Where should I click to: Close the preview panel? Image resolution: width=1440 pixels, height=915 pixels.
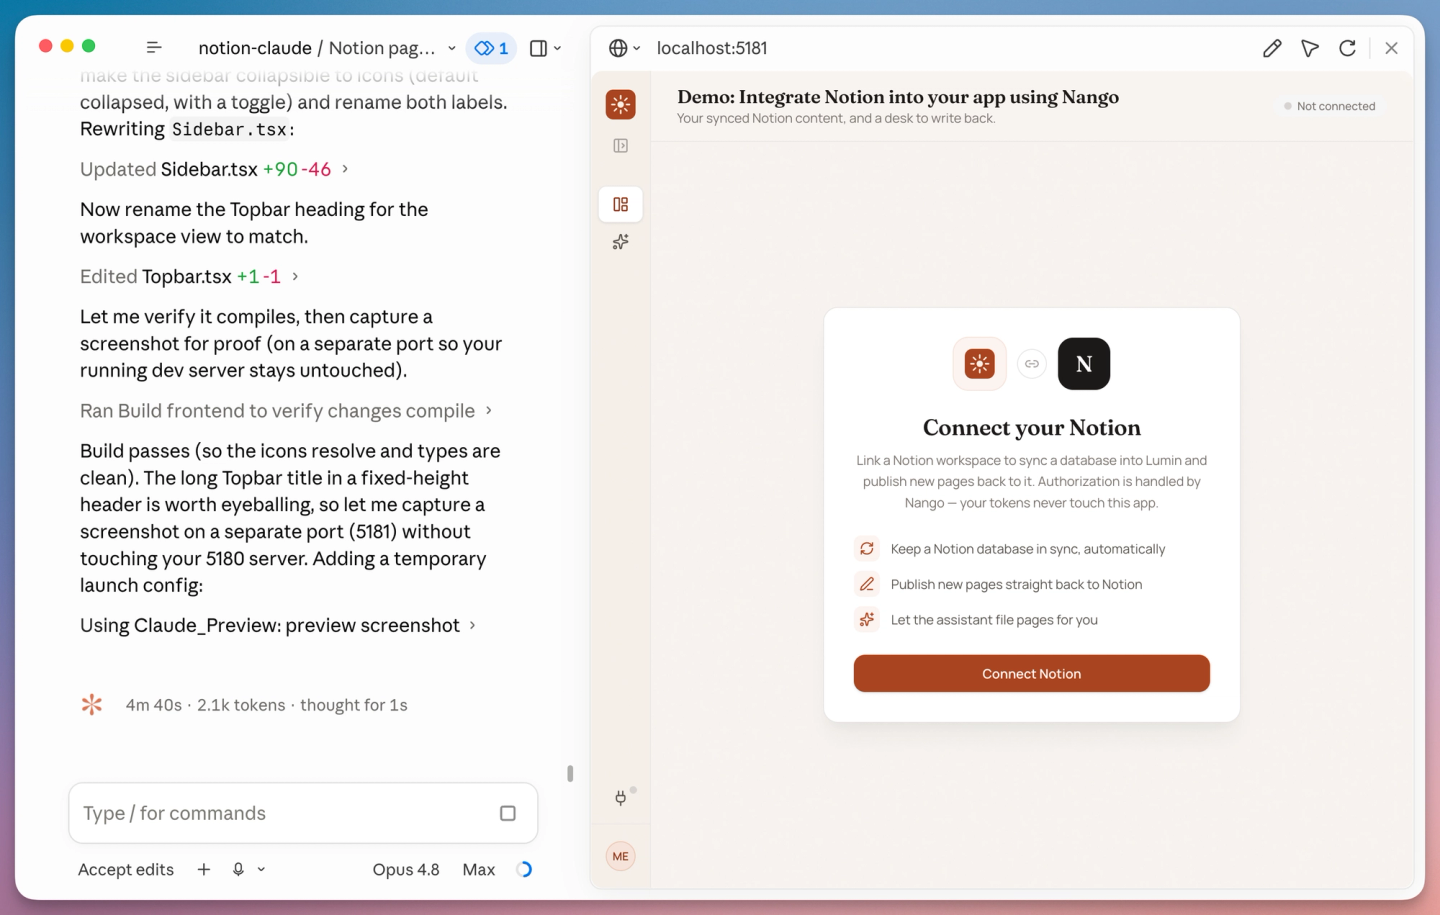(1391, 48)
